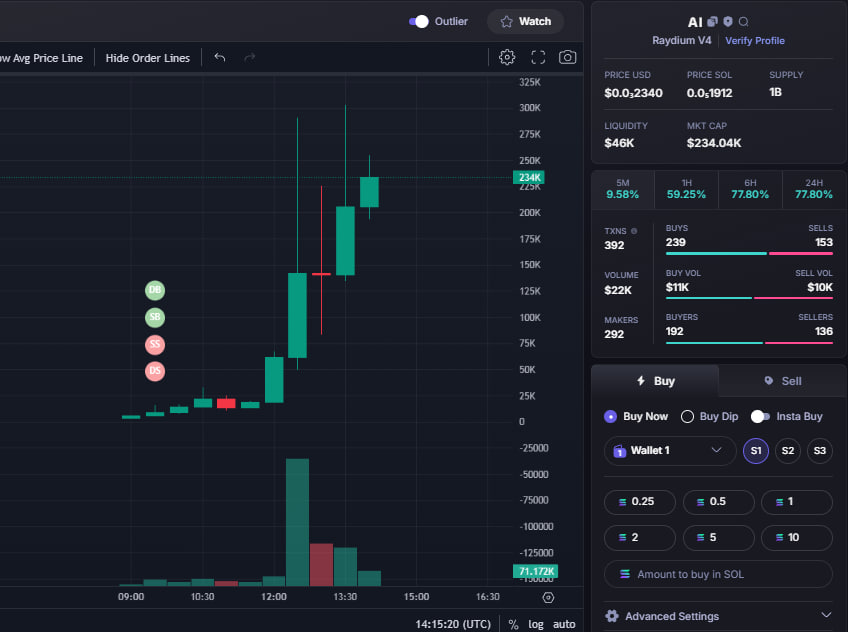
Task: Copy the AI token address
Action: point(712,22)
